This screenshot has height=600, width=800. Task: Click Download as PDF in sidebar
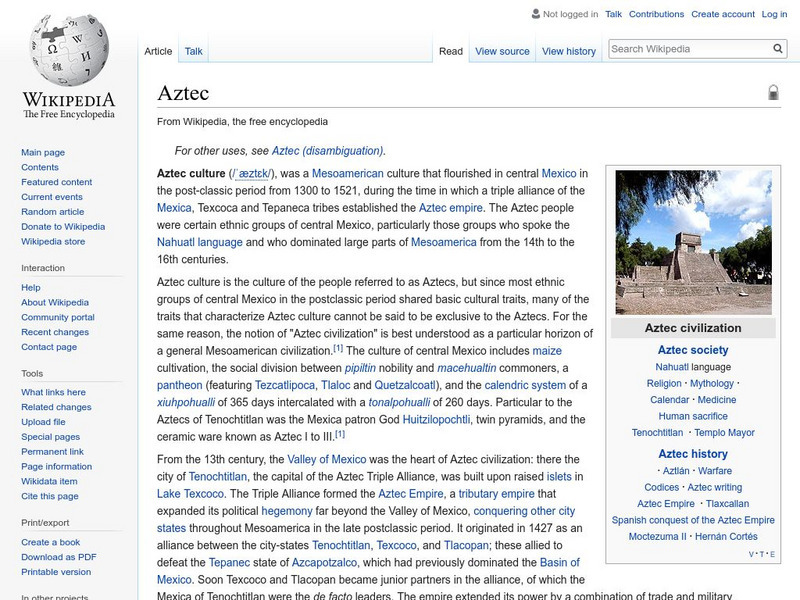point(58,557)
